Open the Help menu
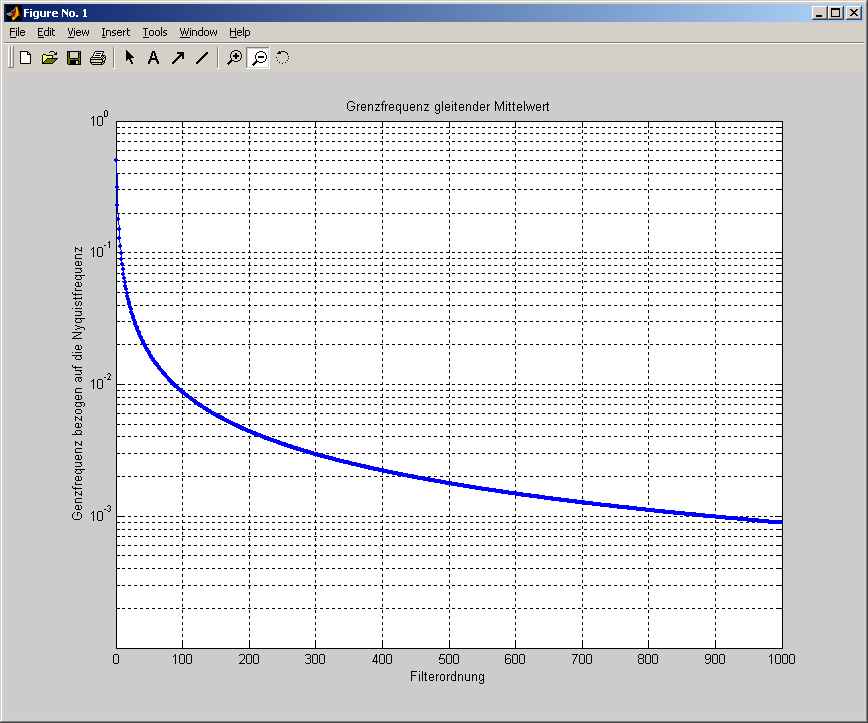The height and width of the screenshot is (723, 868). [x=240, y=32]
